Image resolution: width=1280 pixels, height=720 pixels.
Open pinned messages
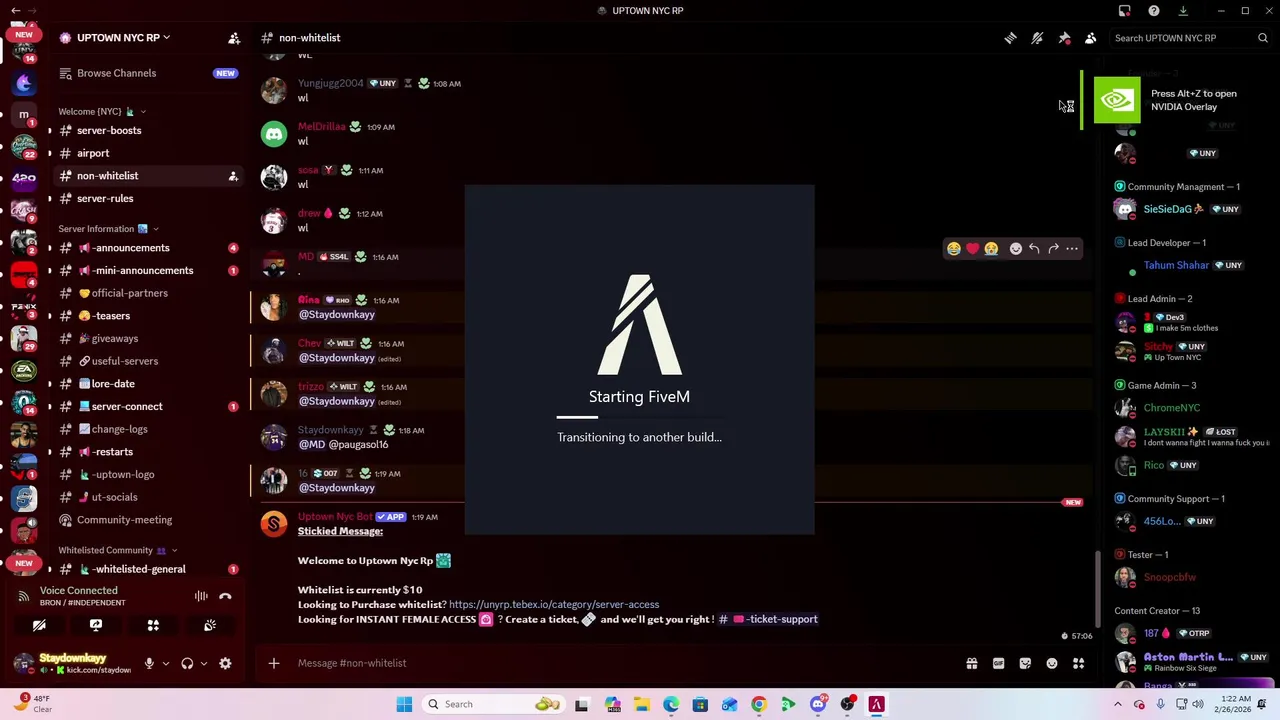[x=1064, y=38]
